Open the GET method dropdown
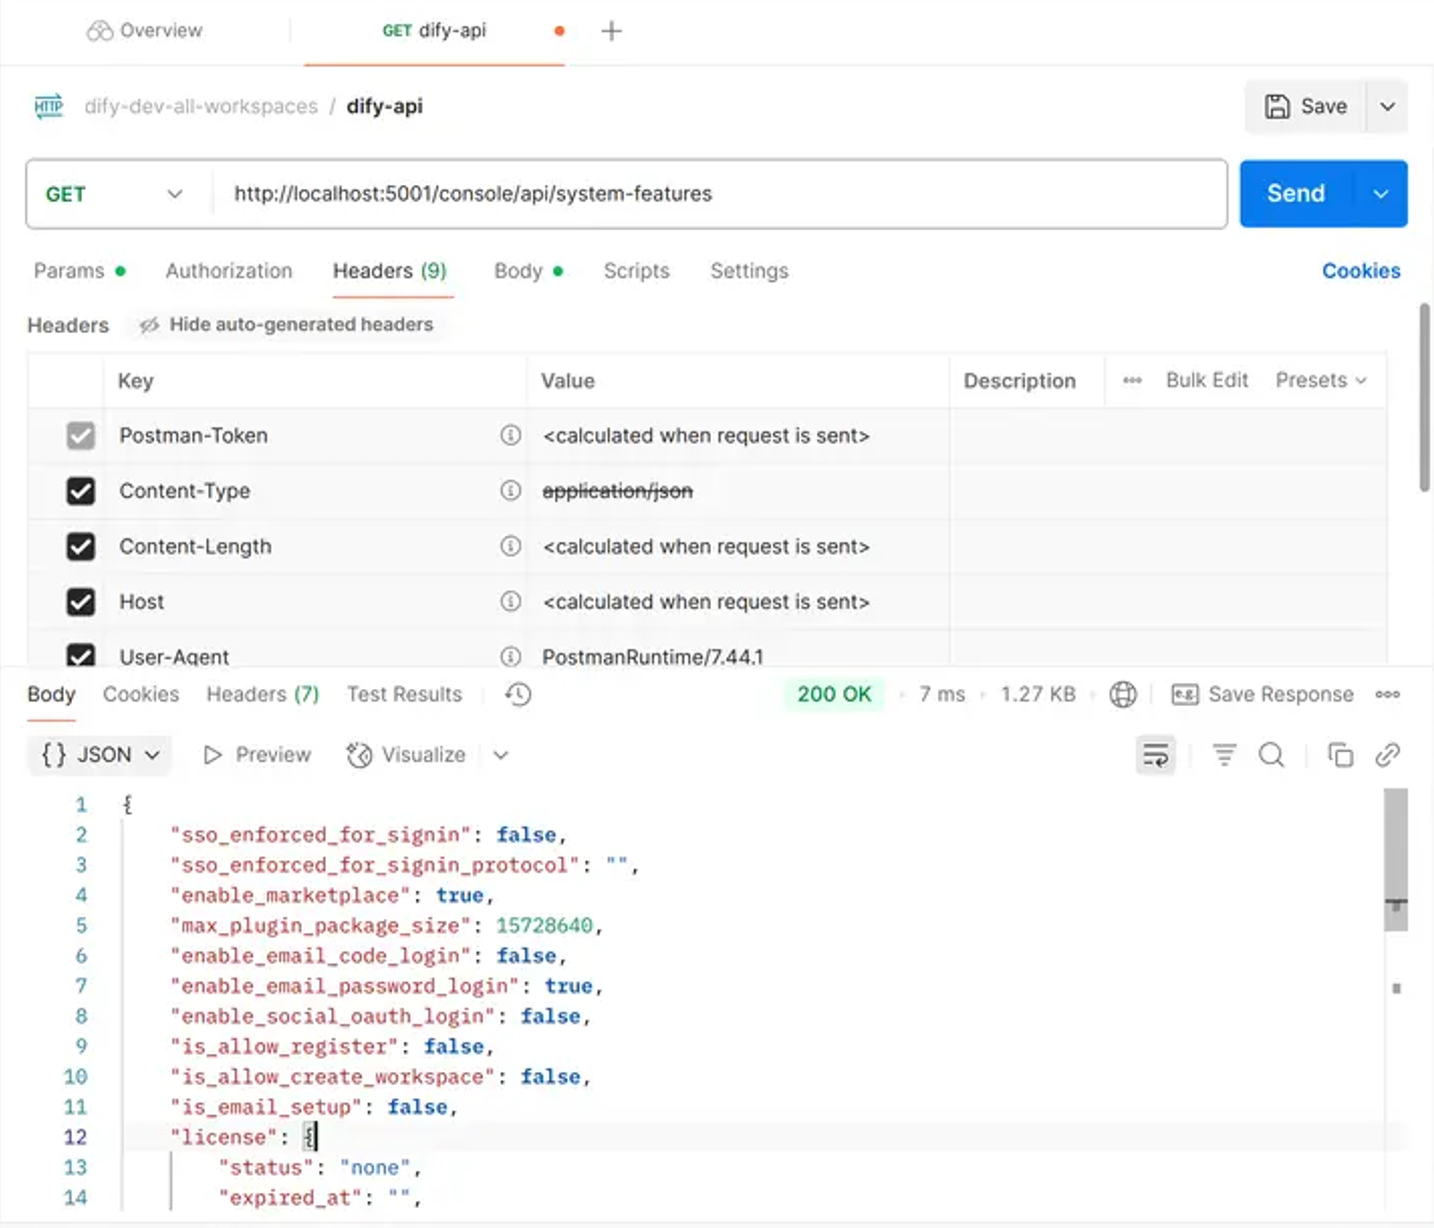The width and height of the screenshot is (1434, 1228). (115, 194)
